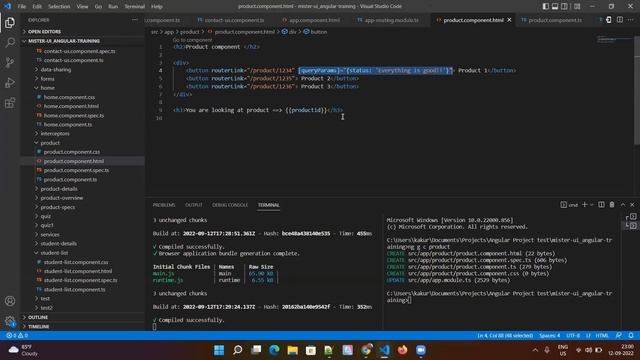Click the cmd terminal label in panel
The width and height of the screenshot is (640, 360).
[x=569, y=205]
